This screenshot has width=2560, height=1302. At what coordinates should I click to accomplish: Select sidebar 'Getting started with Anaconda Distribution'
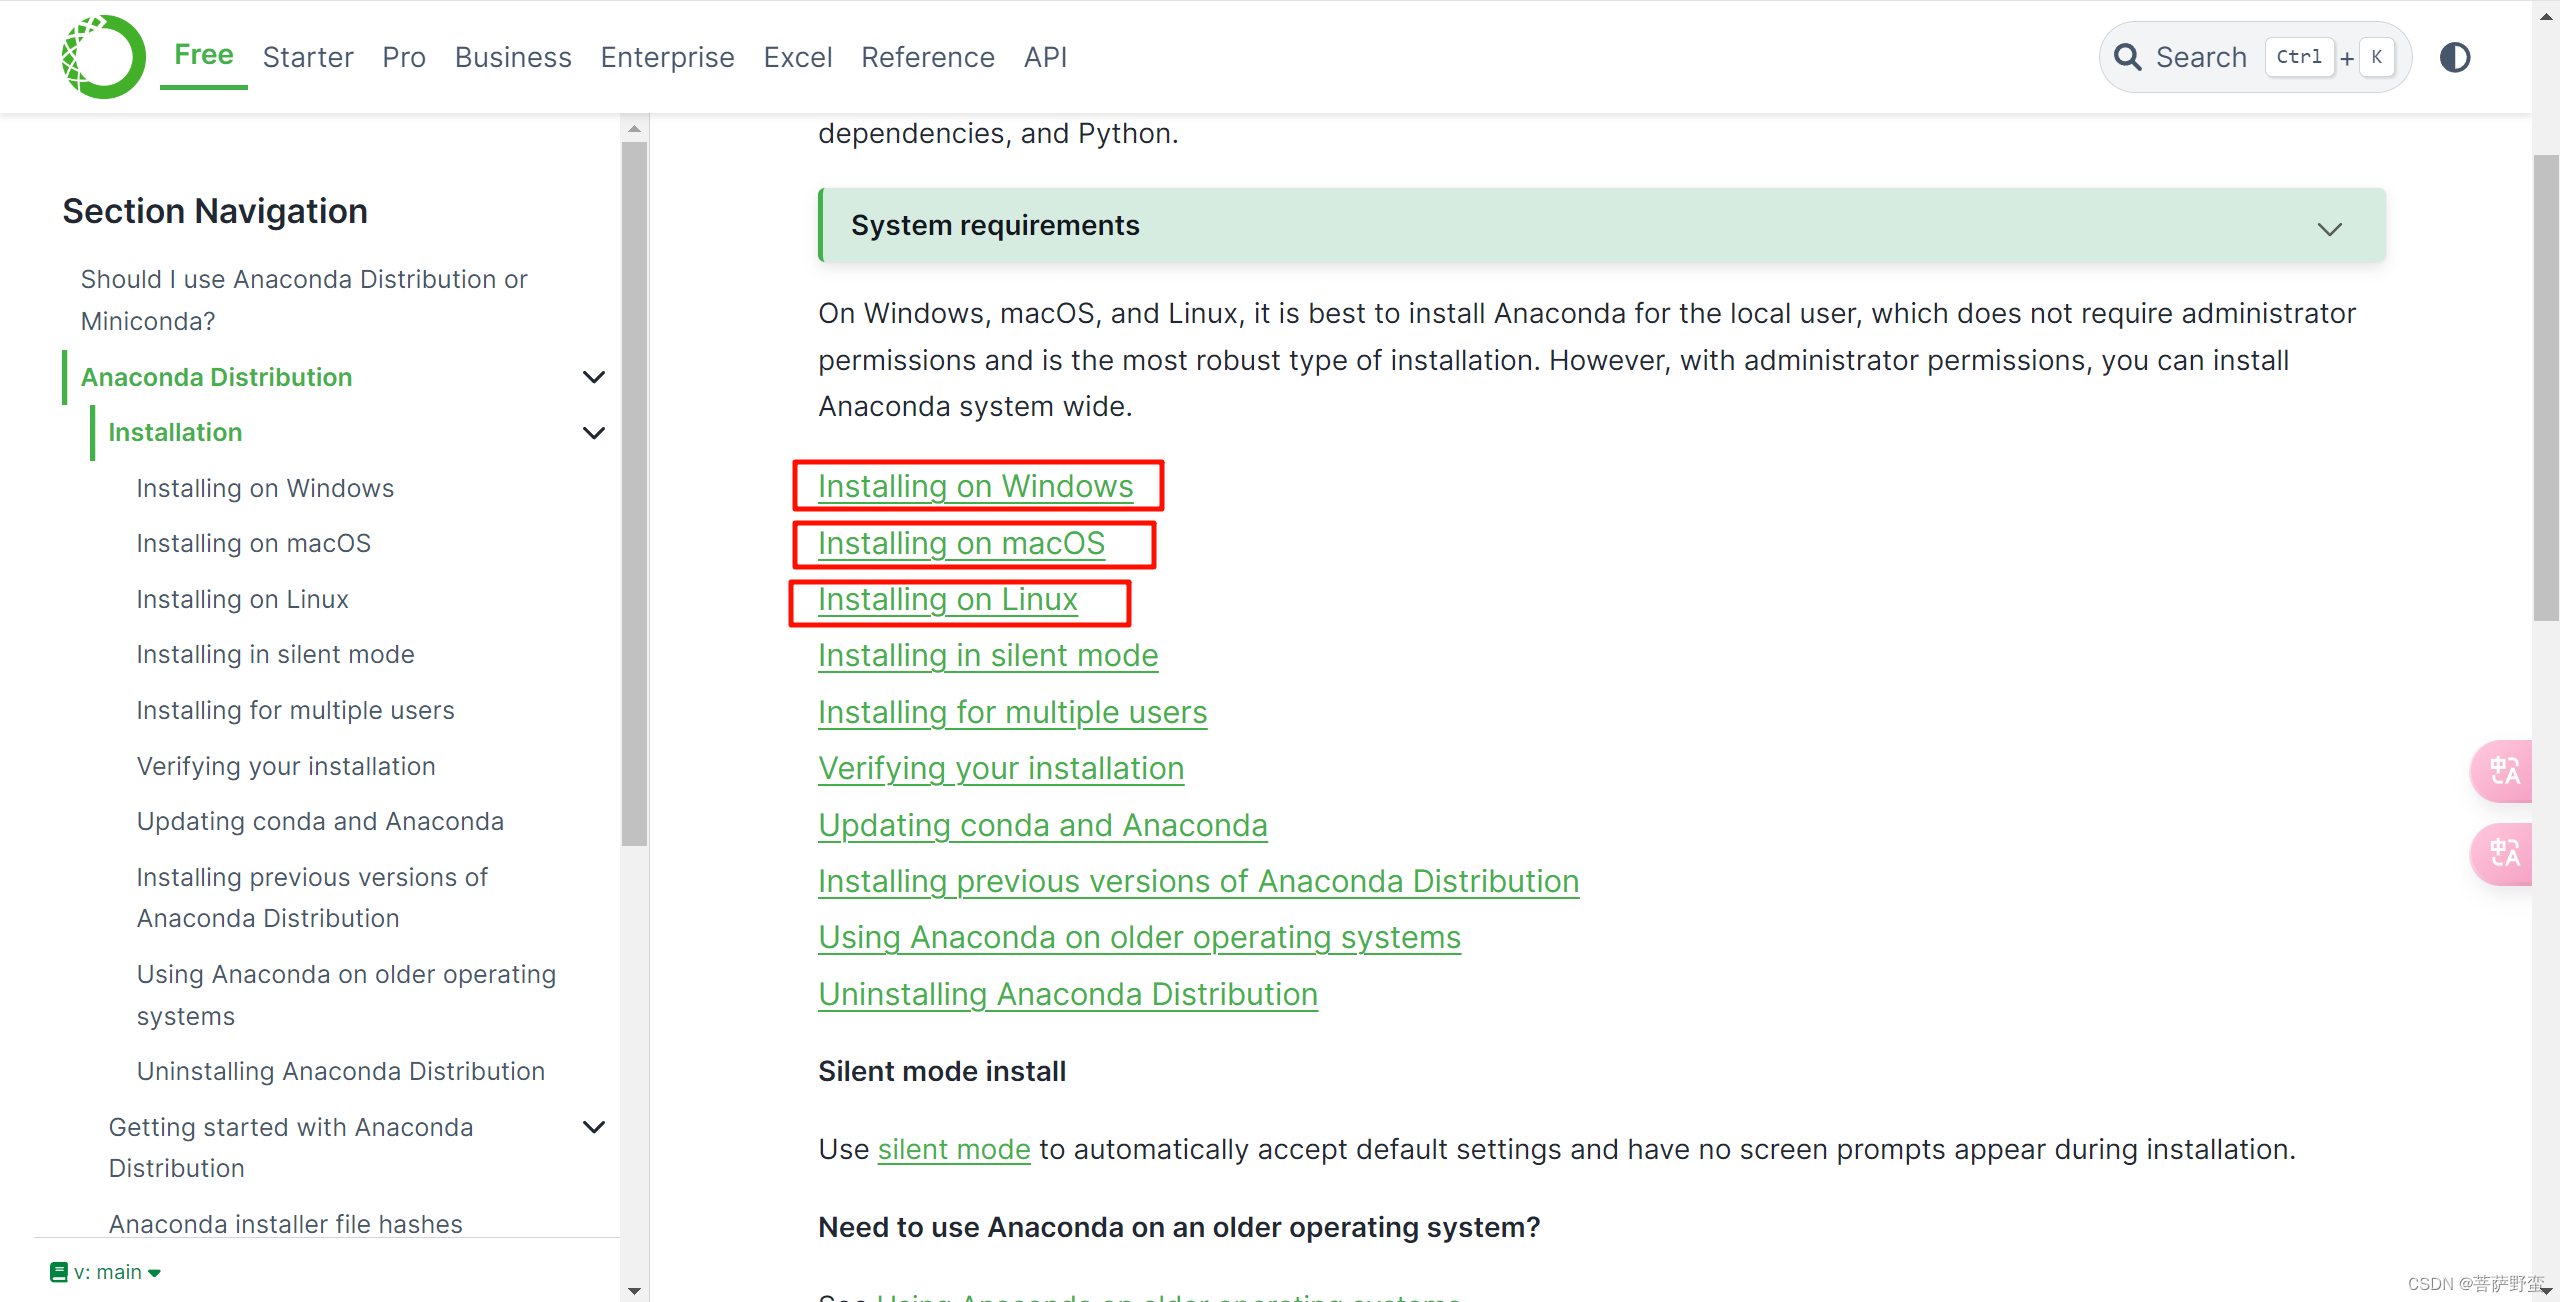[x=291, y=1147]
